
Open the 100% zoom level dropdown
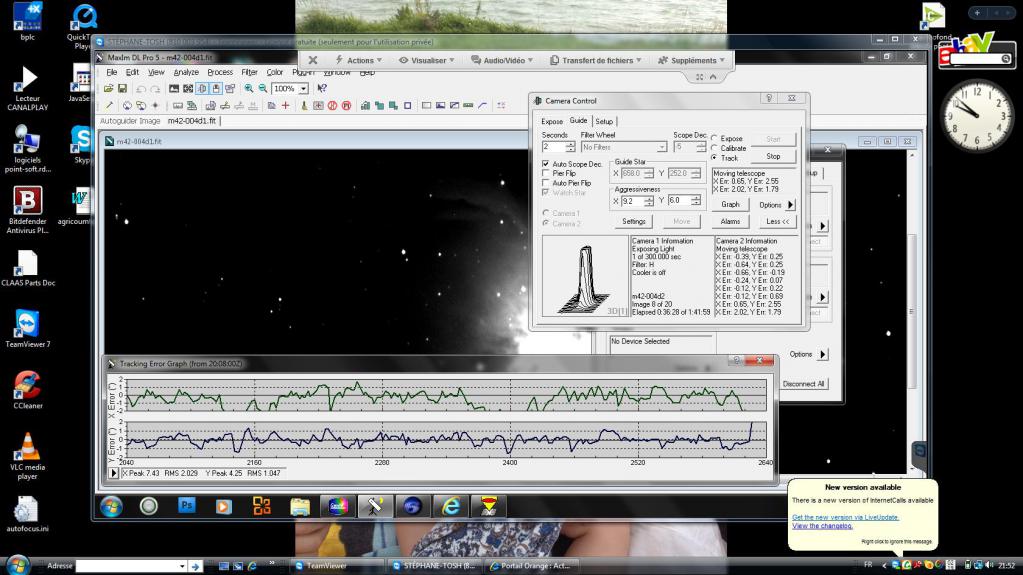click(x=304, y=89)
